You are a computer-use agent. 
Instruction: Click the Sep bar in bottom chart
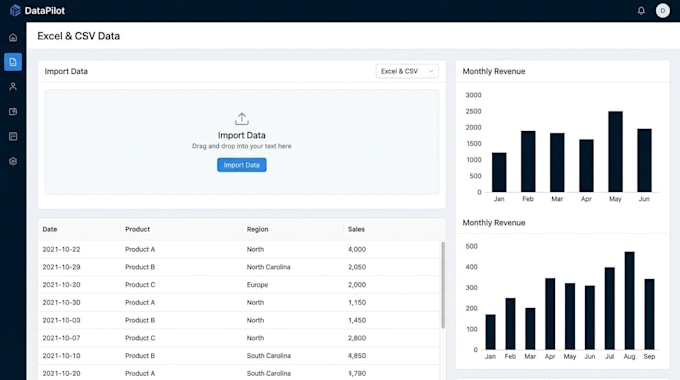click(x=649, y=314)
